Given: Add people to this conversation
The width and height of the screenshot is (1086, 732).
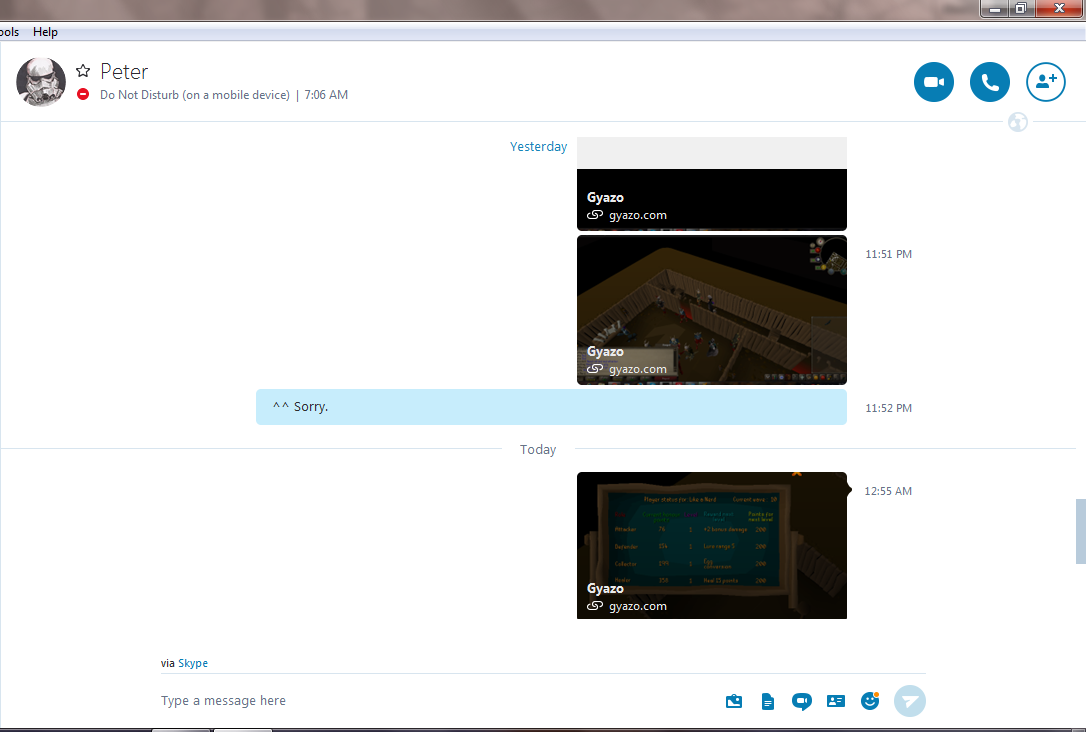Looking at the screenshot, I should pyautogui.click(x=1046, y=82).
